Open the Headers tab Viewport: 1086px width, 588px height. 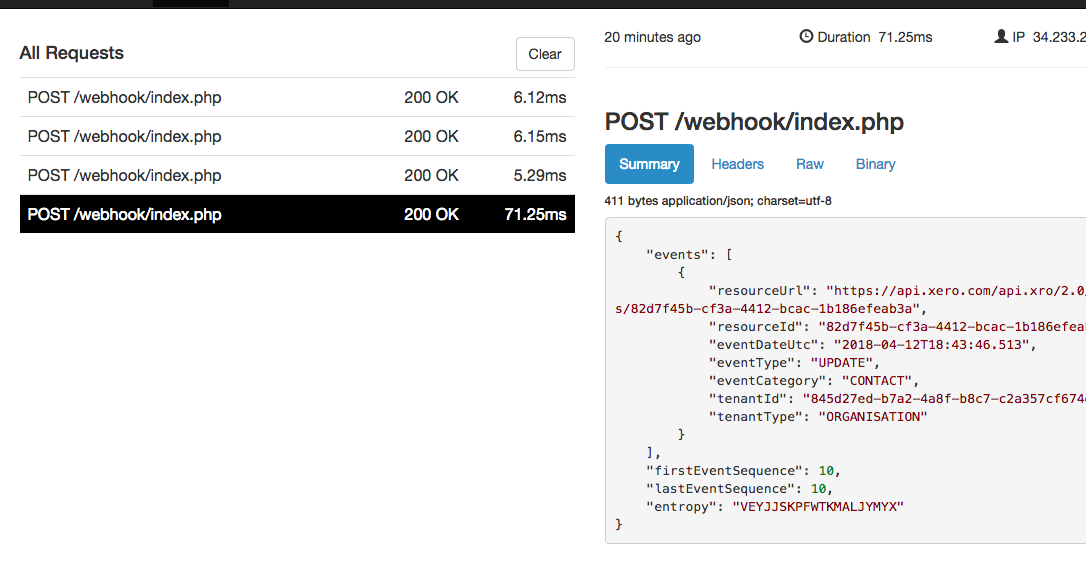[737, 164]
